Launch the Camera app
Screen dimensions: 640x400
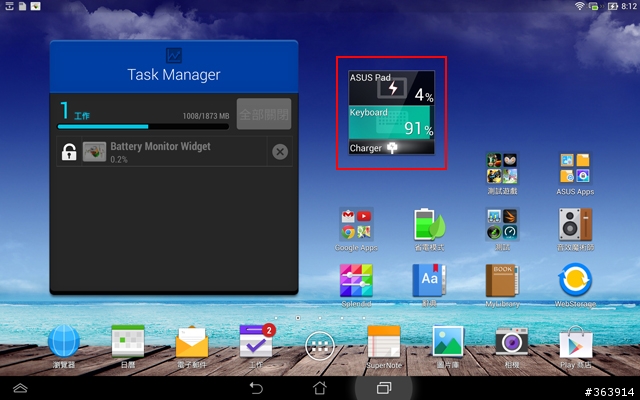(x=512, y=342)
